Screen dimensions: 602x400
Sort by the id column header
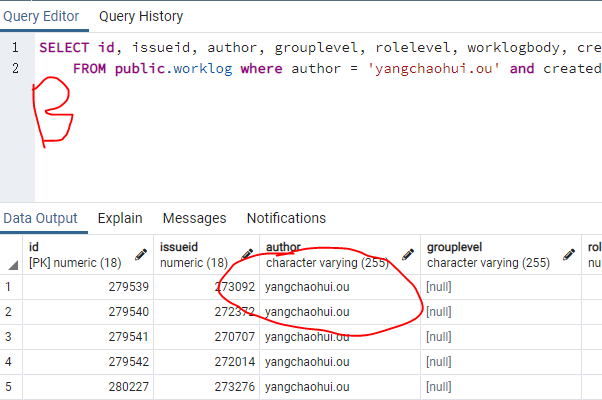point(88,255)
